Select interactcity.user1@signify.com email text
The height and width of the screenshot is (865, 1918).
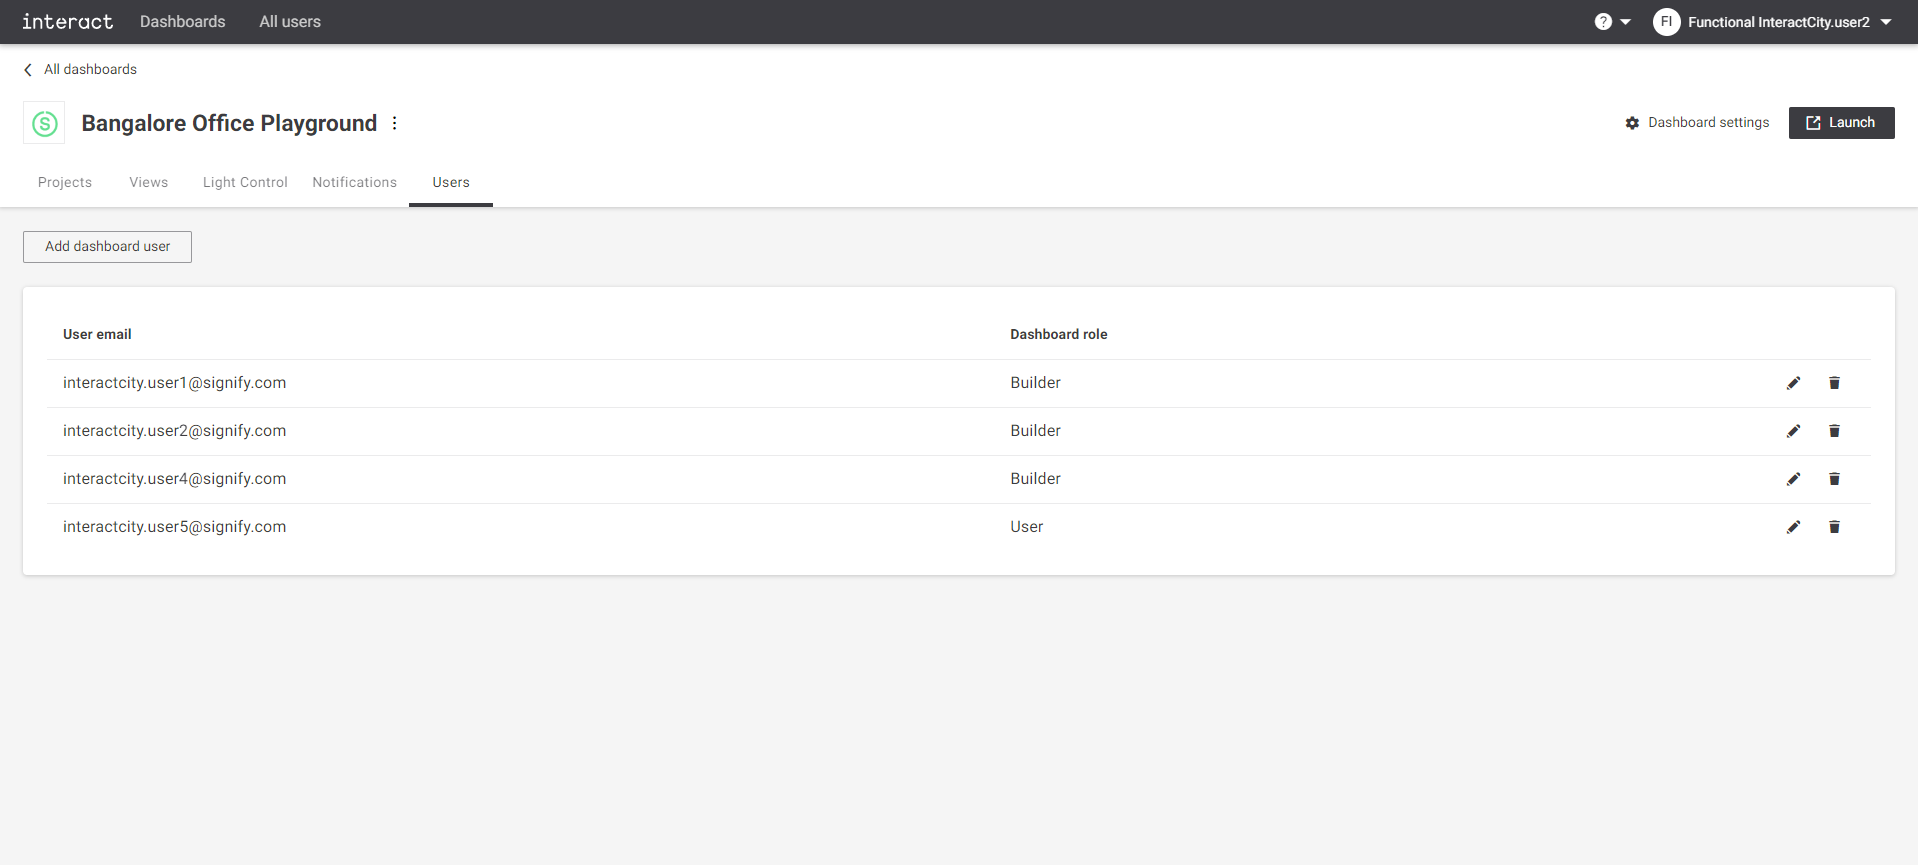click(174, 383)
